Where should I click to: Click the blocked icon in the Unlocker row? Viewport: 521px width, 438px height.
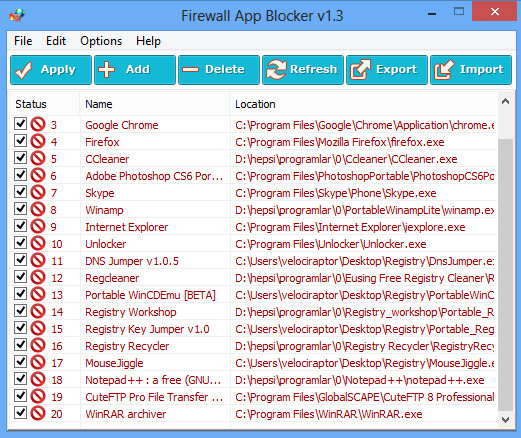(38, 244)
